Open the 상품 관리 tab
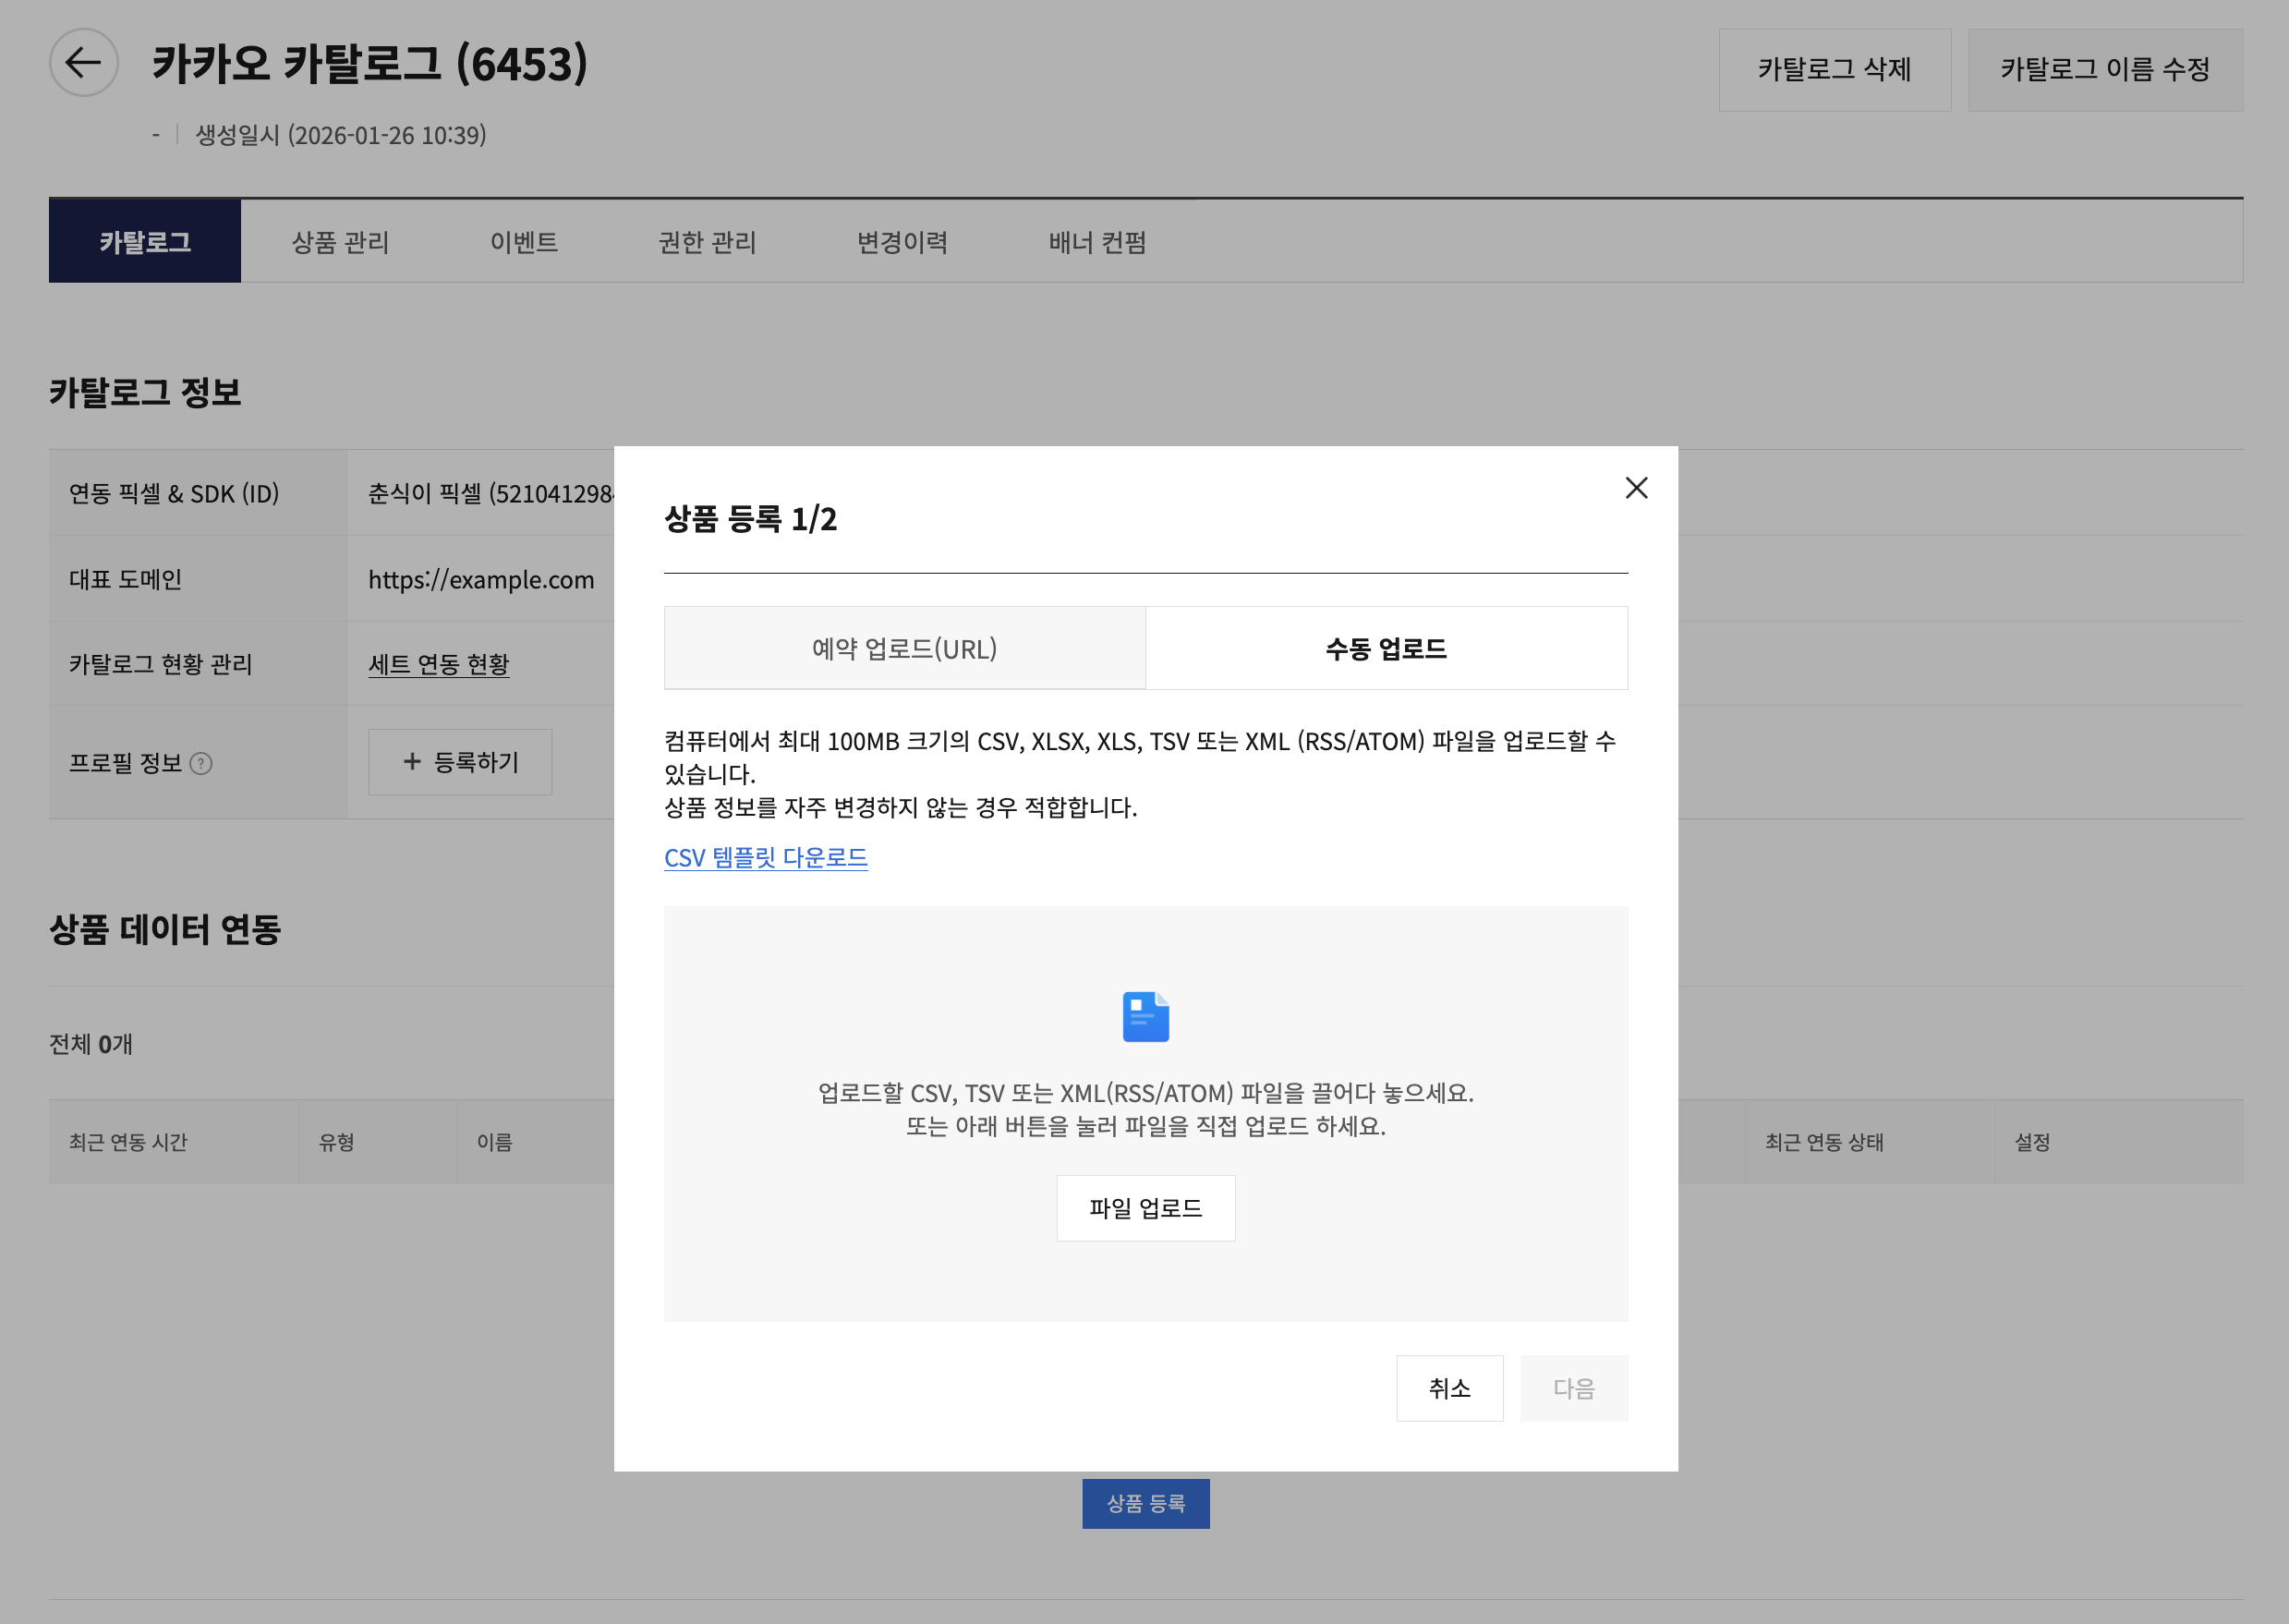This screenshot has height=1624, width=2289. tap(340, 242)
